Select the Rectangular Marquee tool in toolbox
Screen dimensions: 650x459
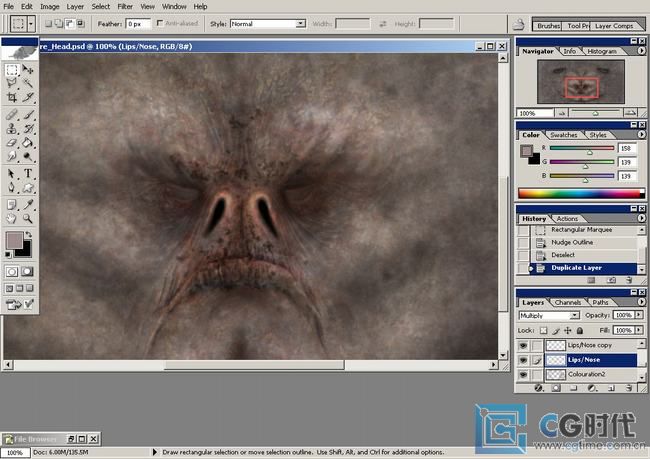pos(12,70)
